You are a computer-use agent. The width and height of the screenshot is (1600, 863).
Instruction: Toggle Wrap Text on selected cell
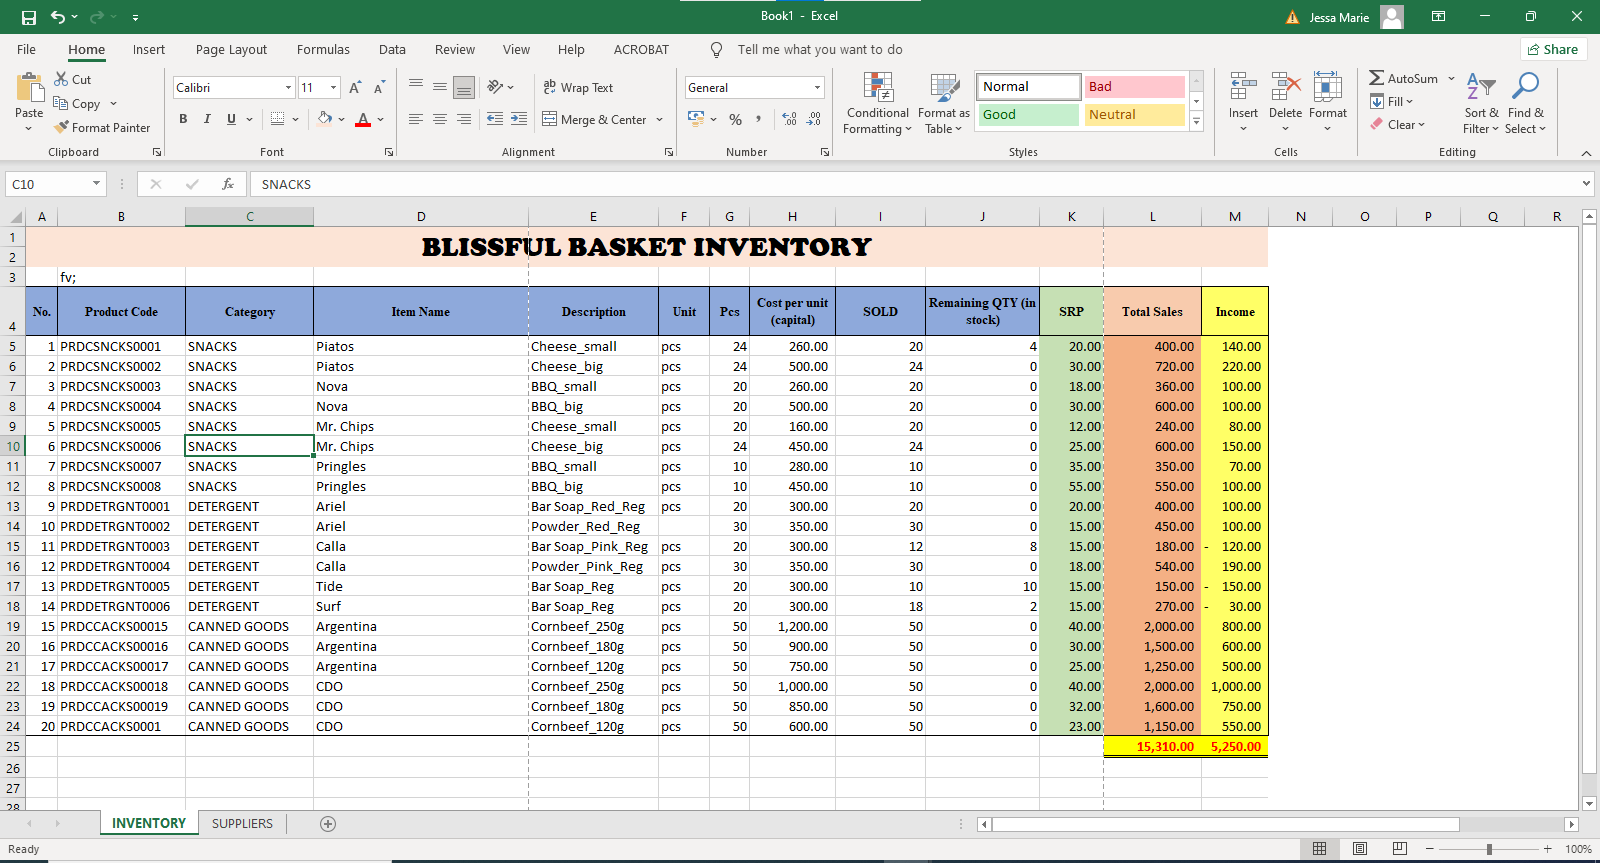click(578, 88)
